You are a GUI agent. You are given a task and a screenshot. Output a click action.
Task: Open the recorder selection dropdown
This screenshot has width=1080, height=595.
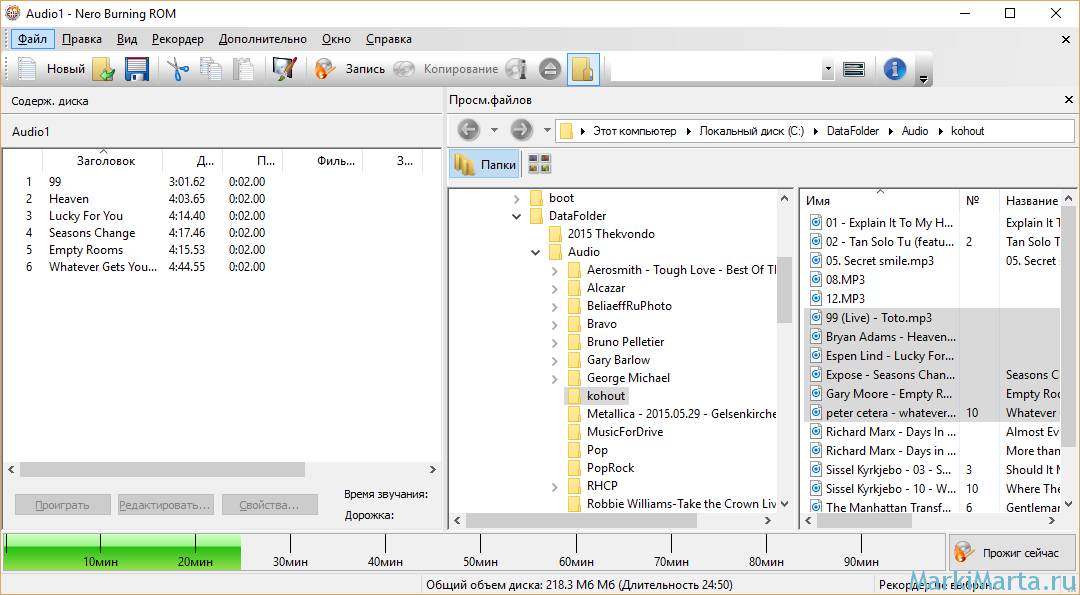828,69
